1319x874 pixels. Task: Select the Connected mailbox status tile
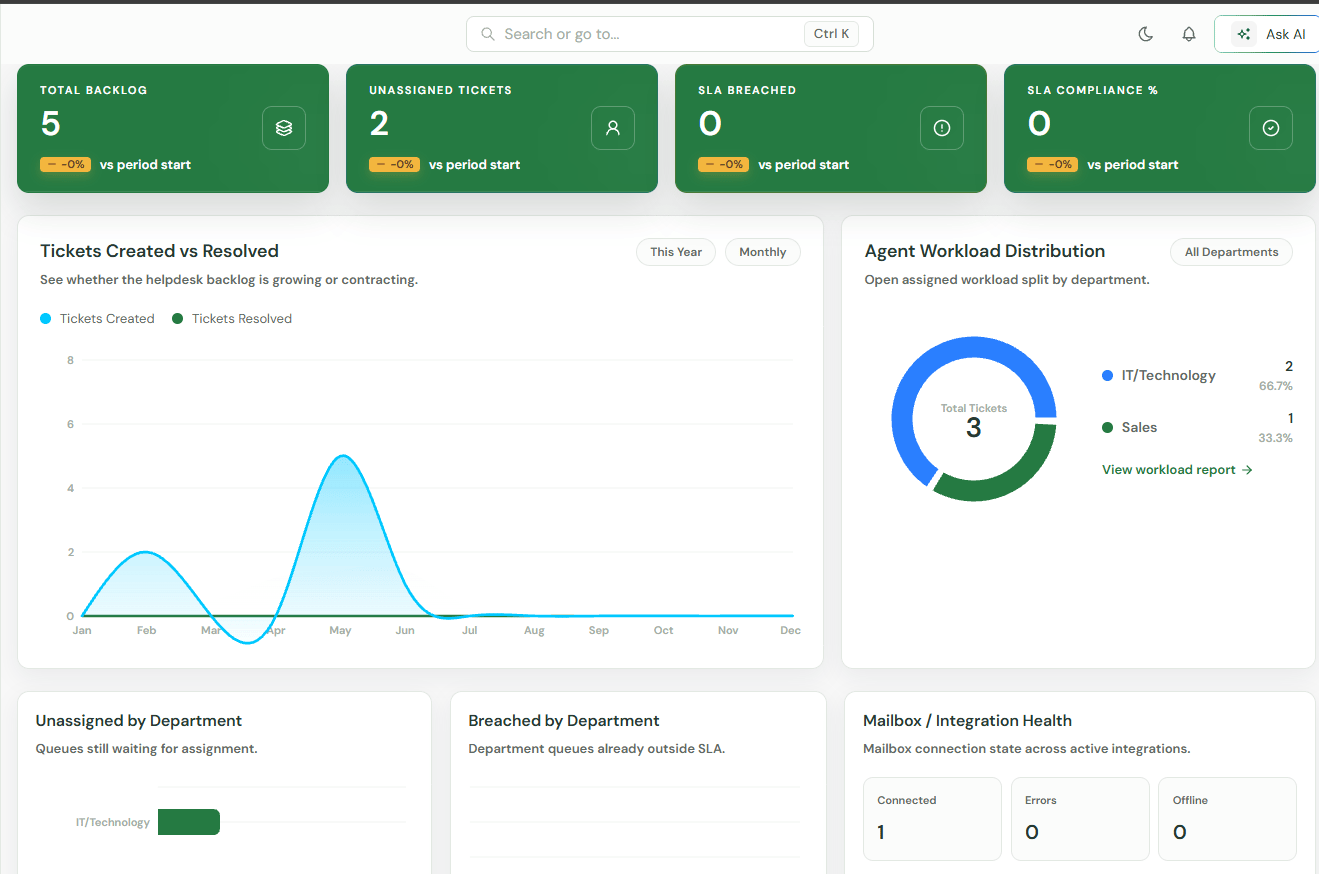pyautogui.click(x=932, y=819)
